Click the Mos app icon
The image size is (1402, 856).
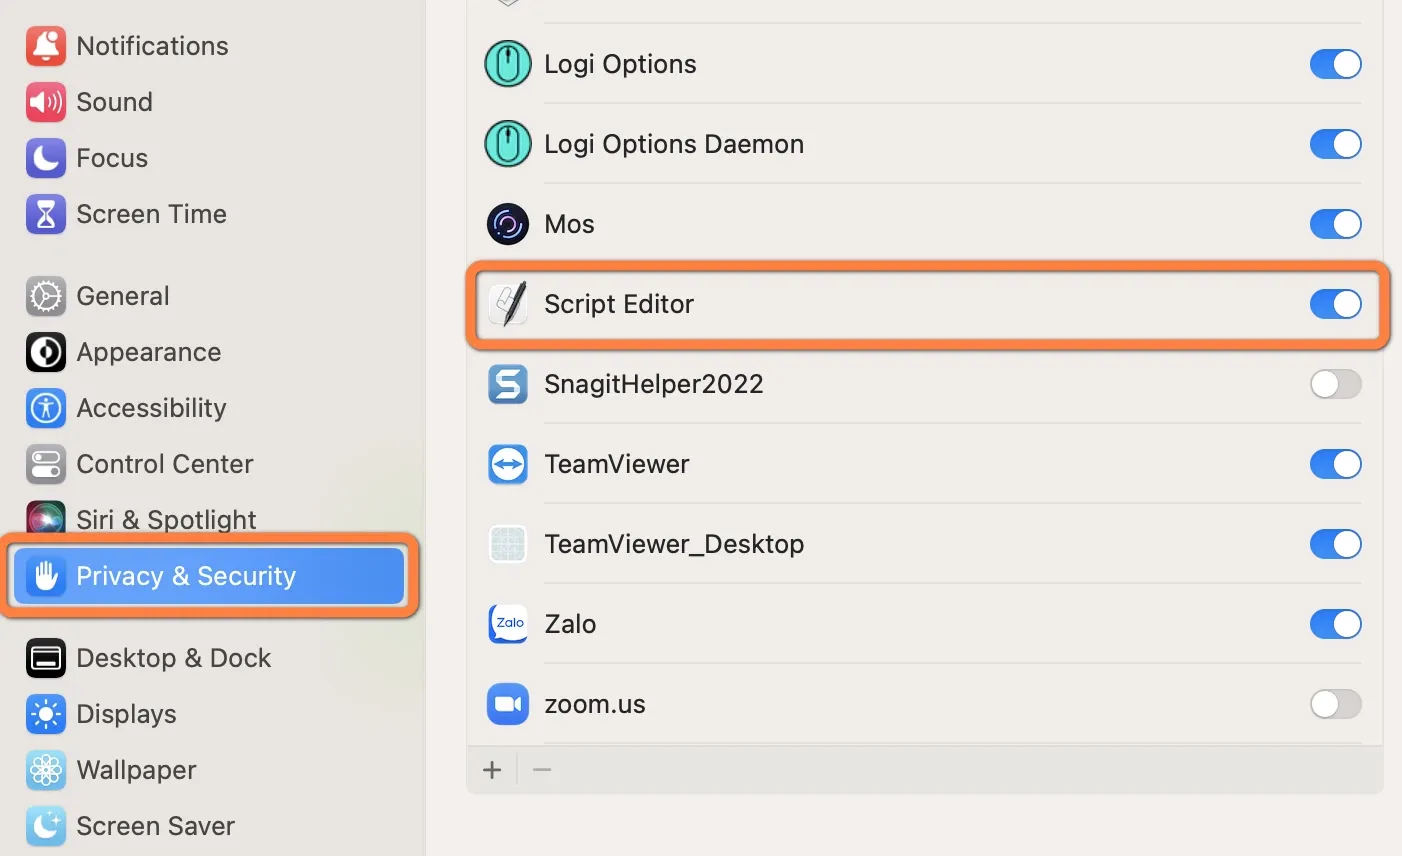[508, 224]
